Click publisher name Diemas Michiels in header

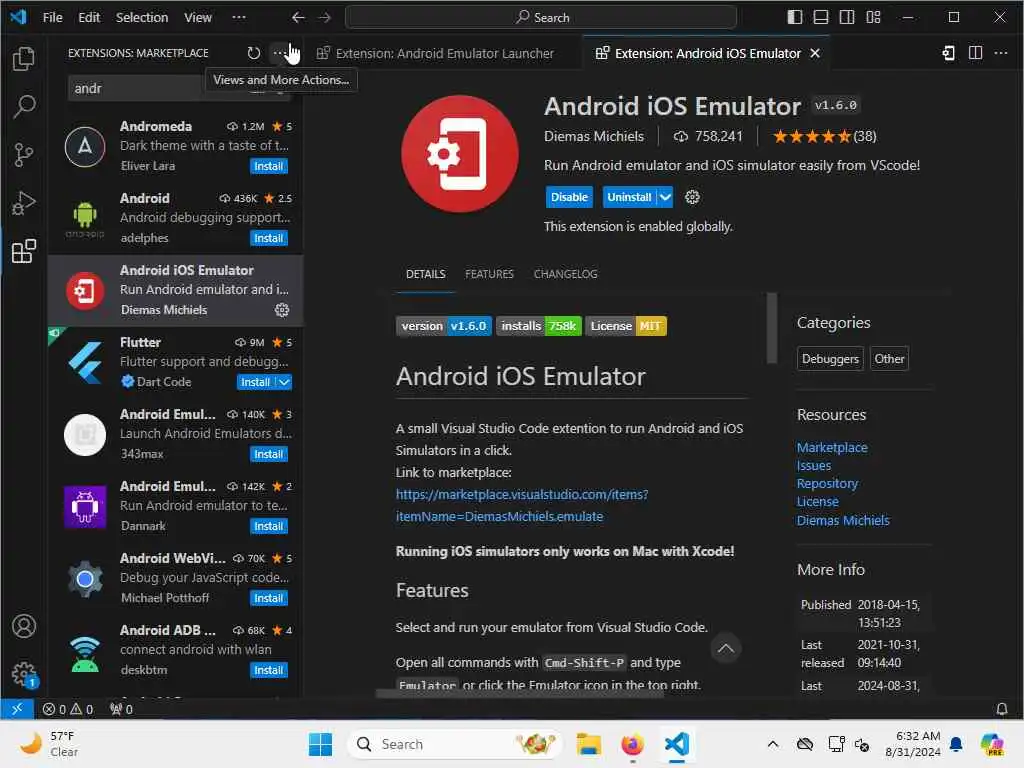tap(594, 136)
